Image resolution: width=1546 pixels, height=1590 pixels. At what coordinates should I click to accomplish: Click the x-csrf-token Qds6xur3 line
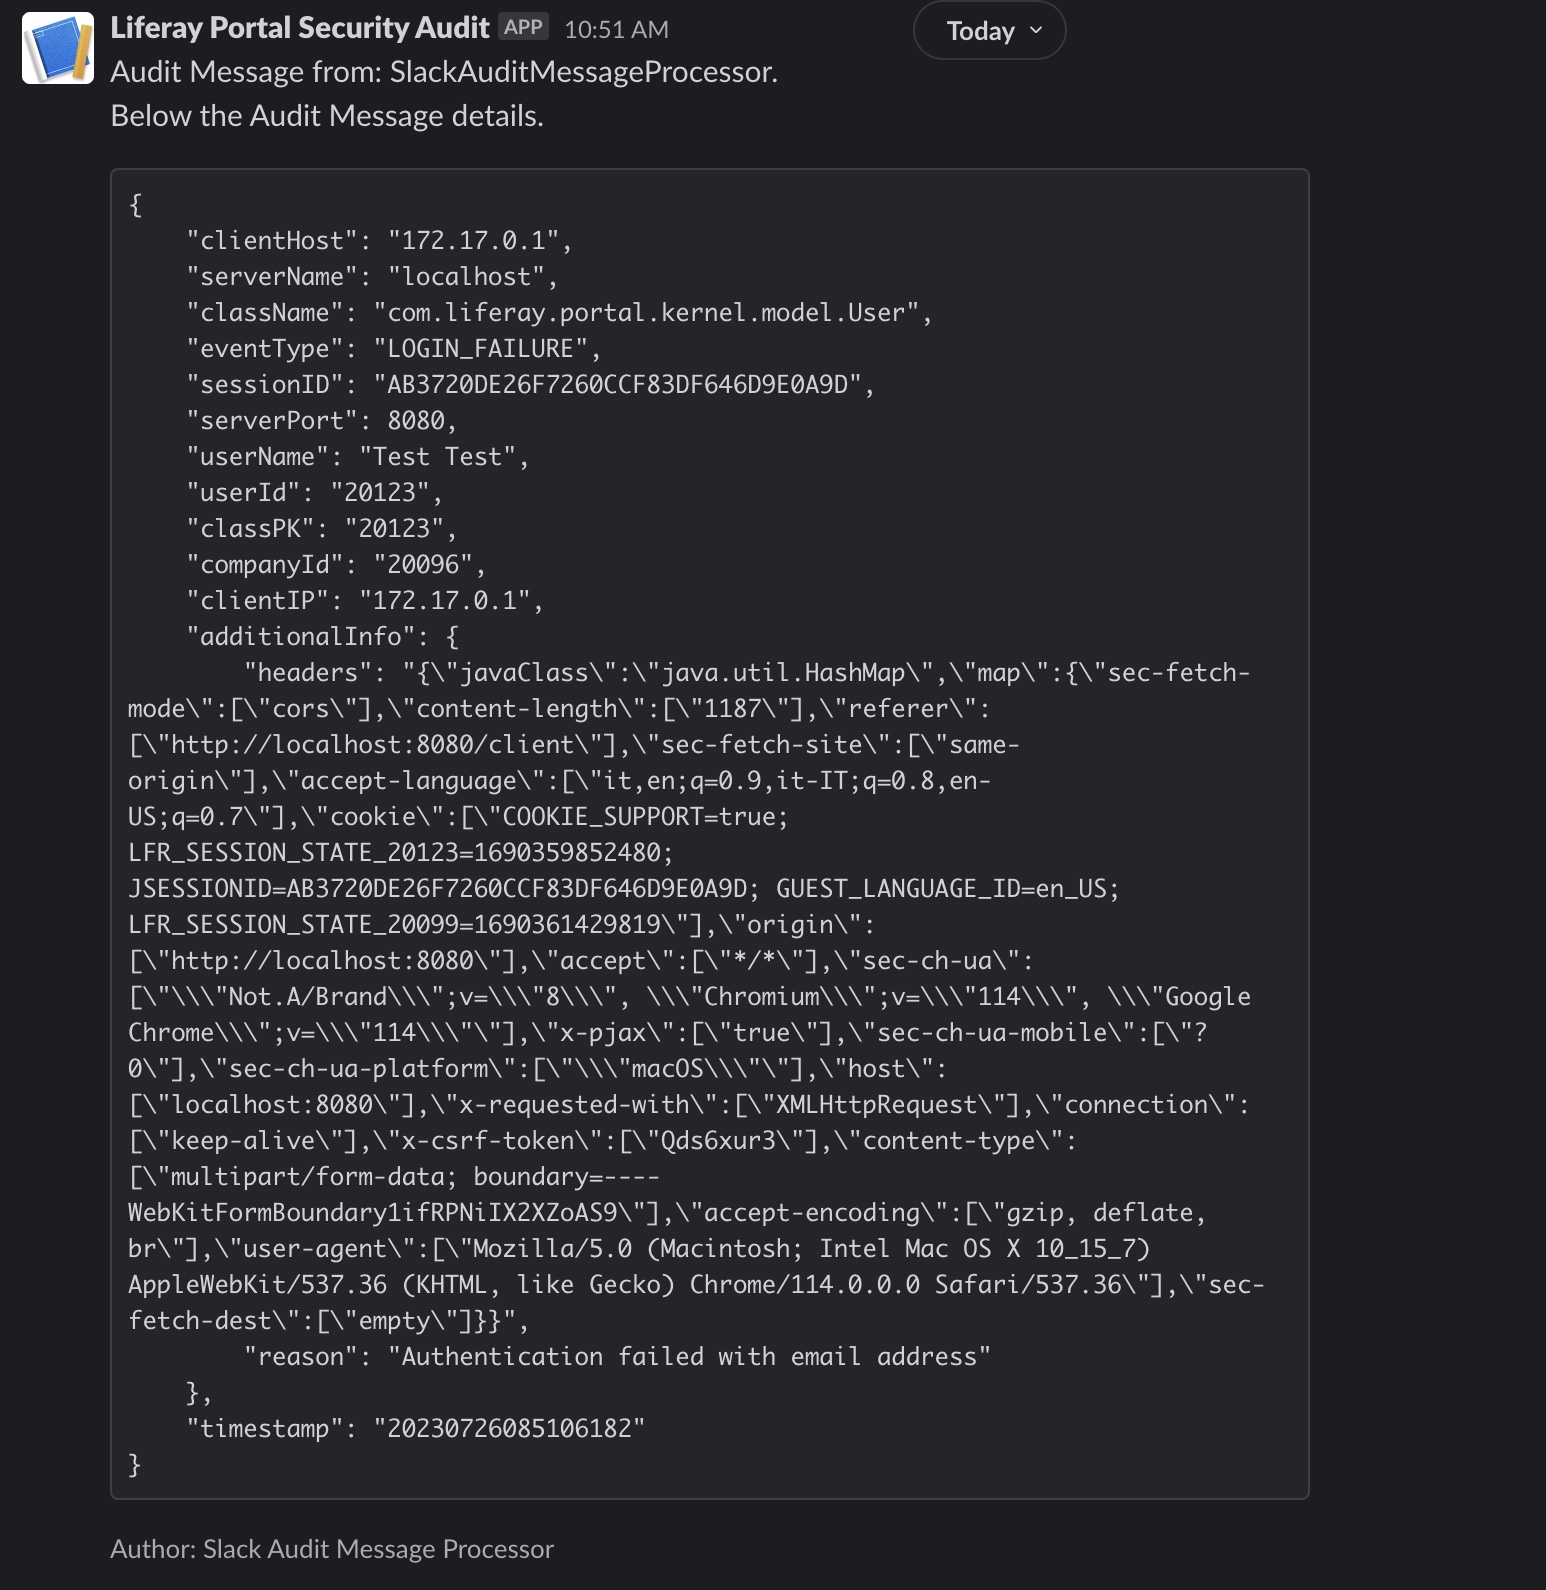[603, 1141]
